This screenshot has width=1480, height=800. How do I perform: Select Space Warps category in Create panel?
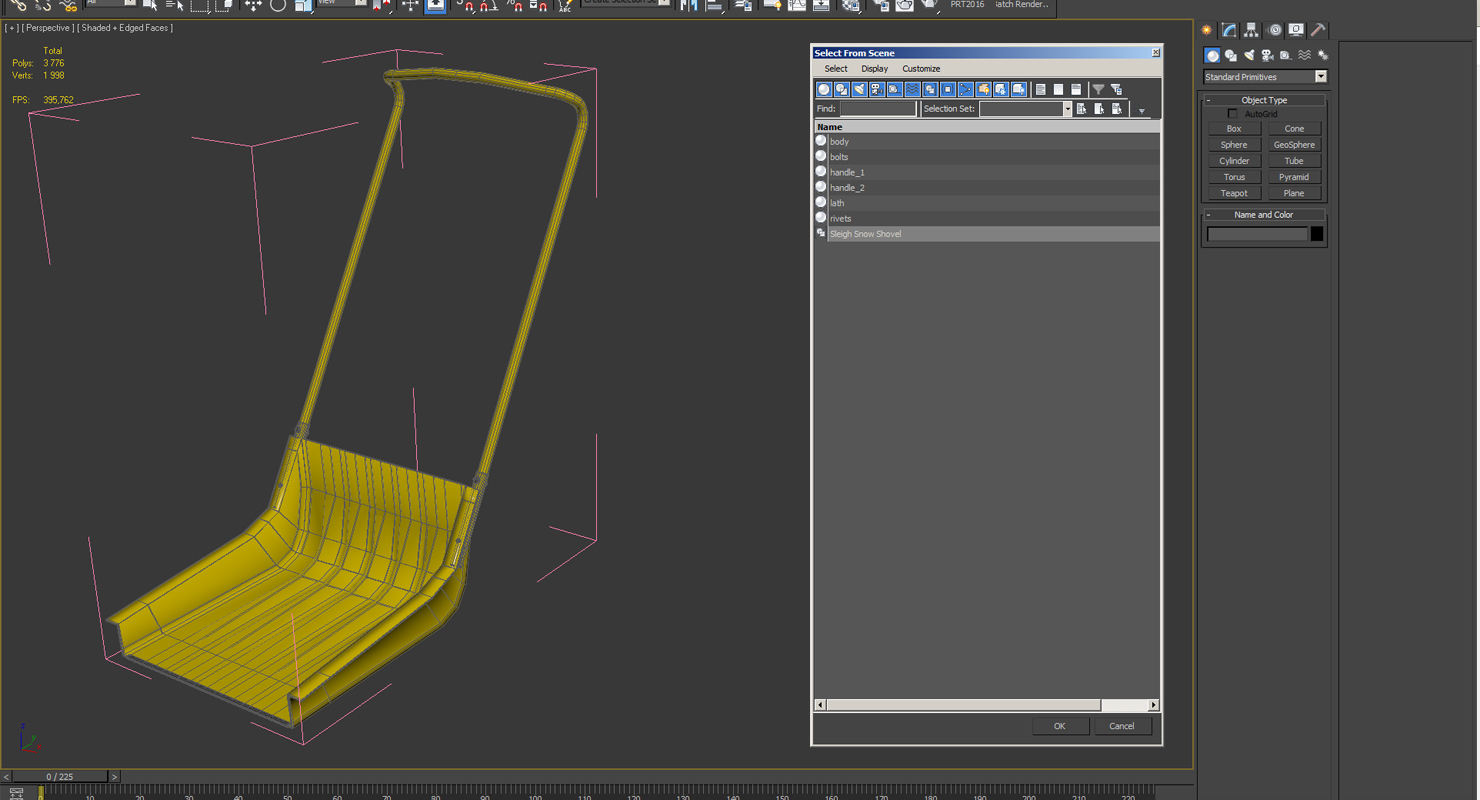click(1304, 56)
